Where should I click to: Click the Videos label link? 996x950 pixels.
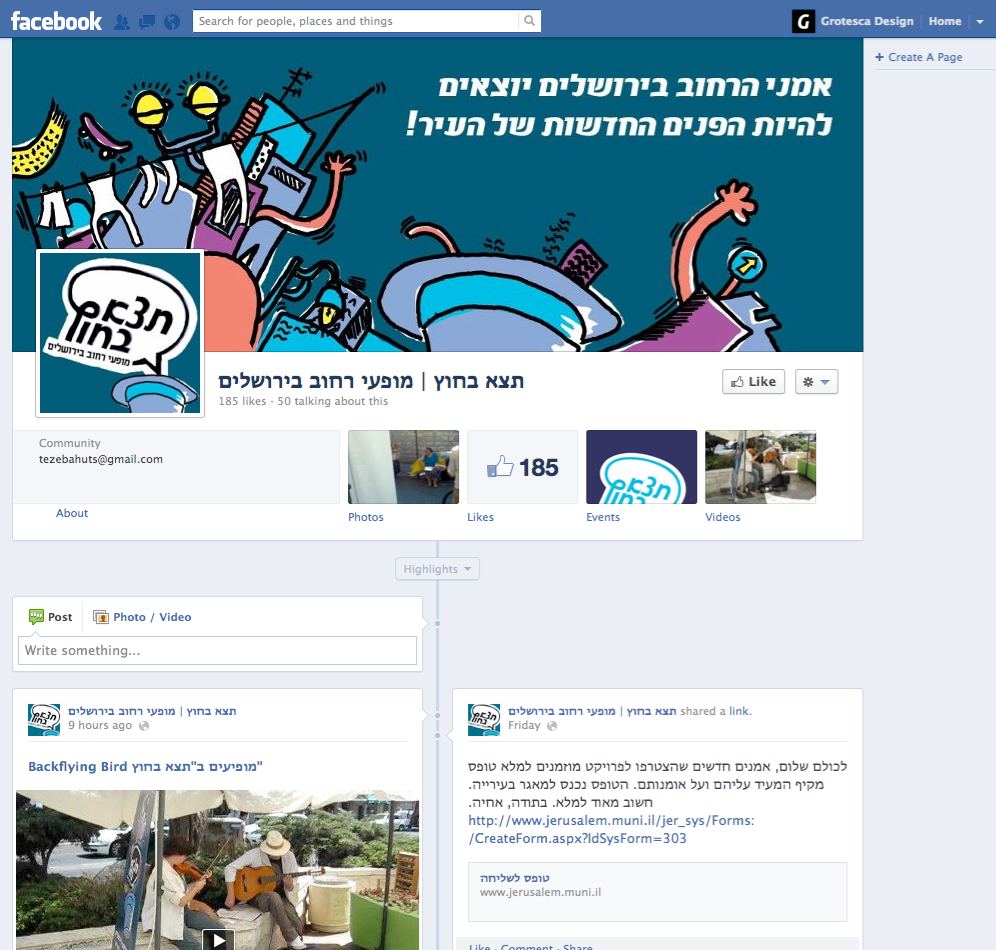pos(723,517)
